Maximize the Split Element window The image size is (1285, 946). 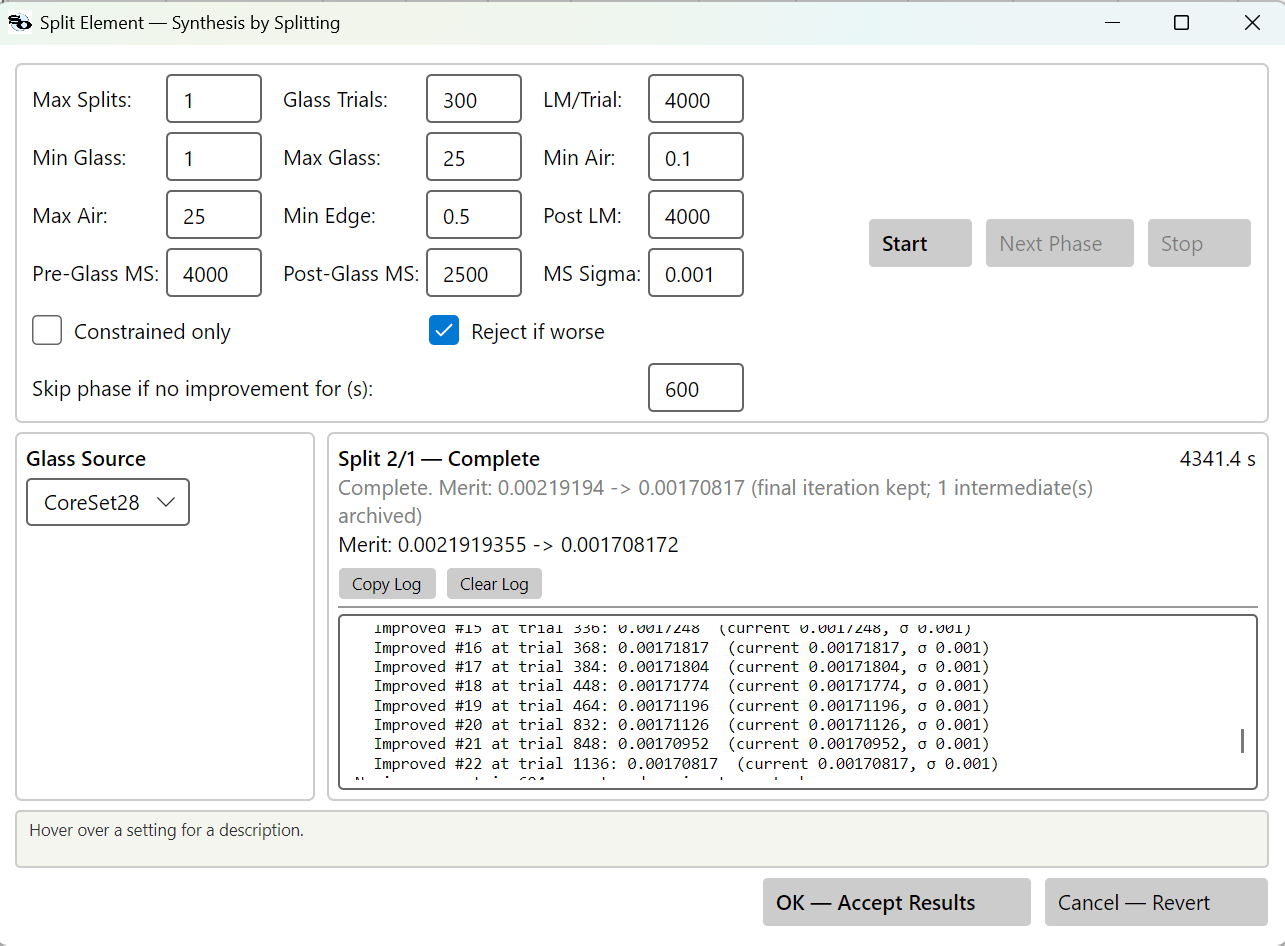[x=1181, y=22]
